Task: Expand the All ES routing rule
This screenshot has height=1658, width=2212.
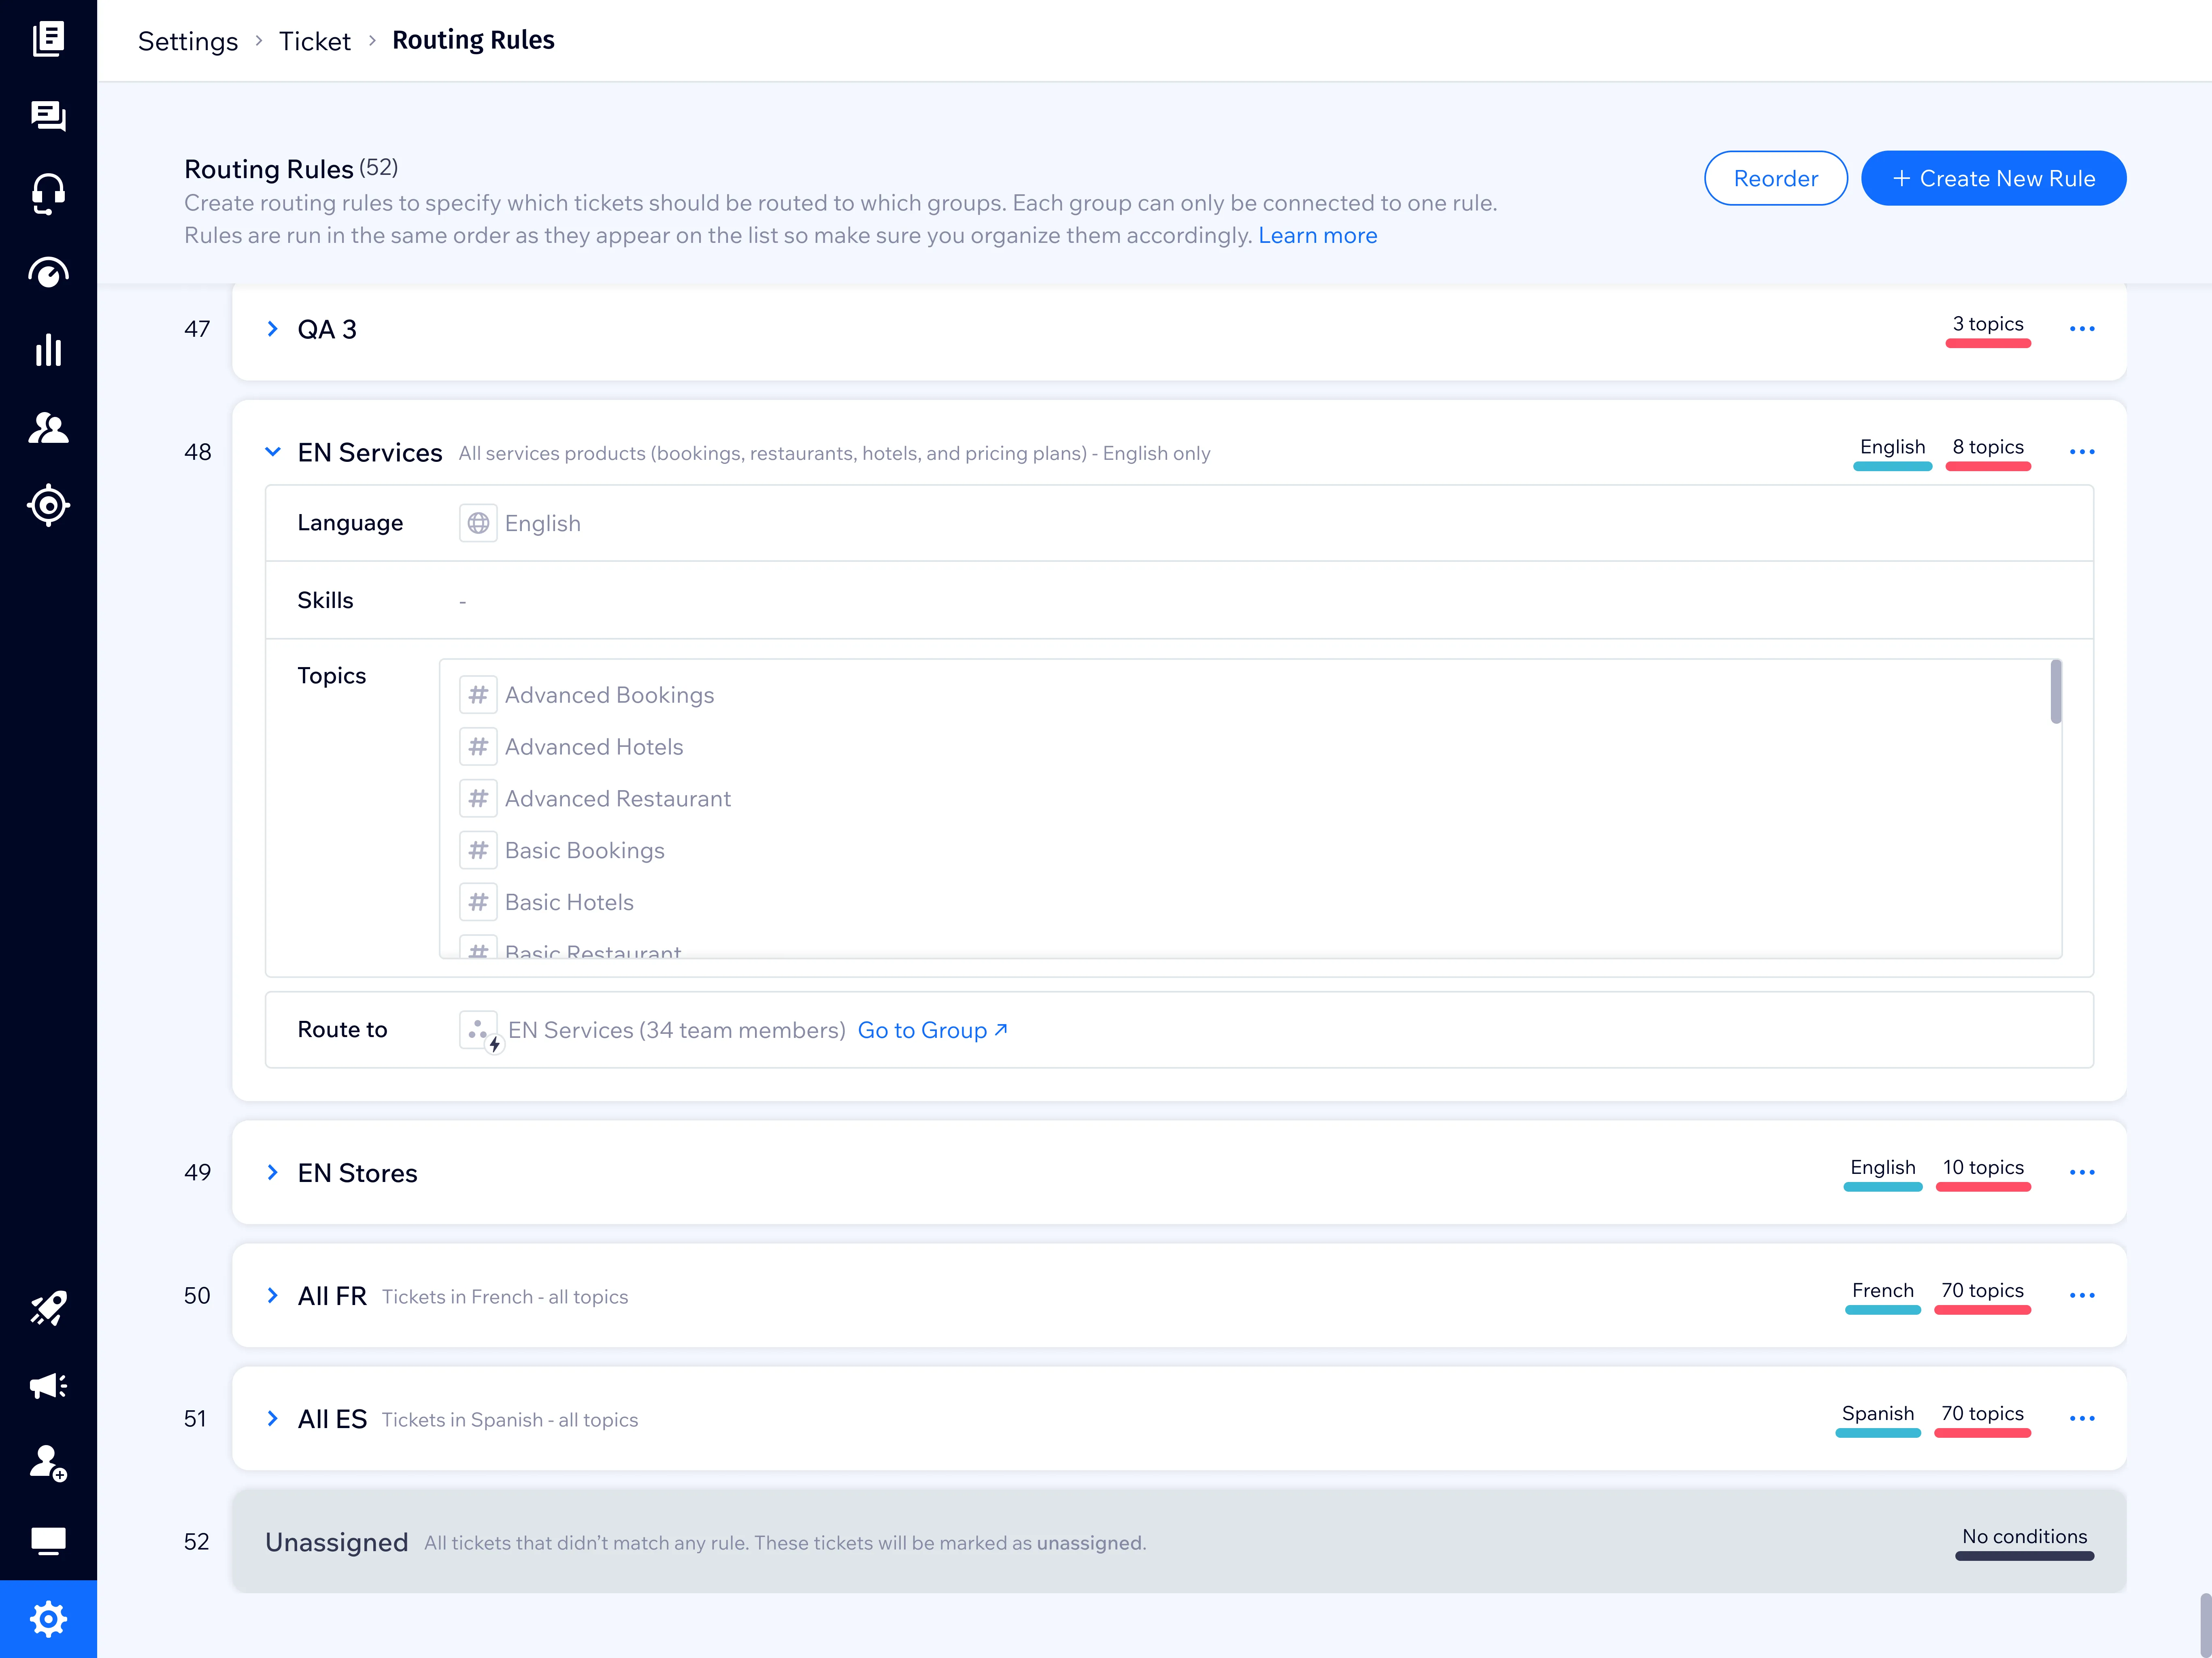Action: coord(272,1418)
